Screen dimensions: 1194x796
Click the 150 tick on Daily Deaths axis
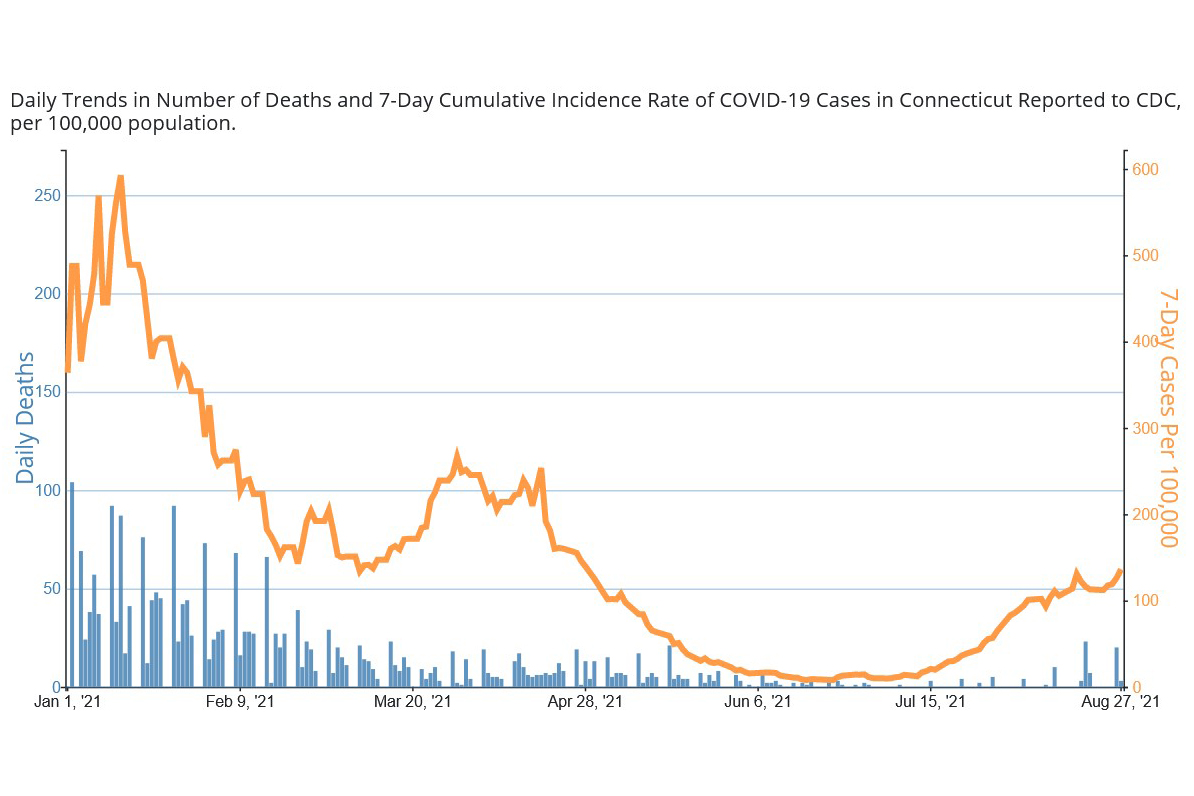(44, 392)
